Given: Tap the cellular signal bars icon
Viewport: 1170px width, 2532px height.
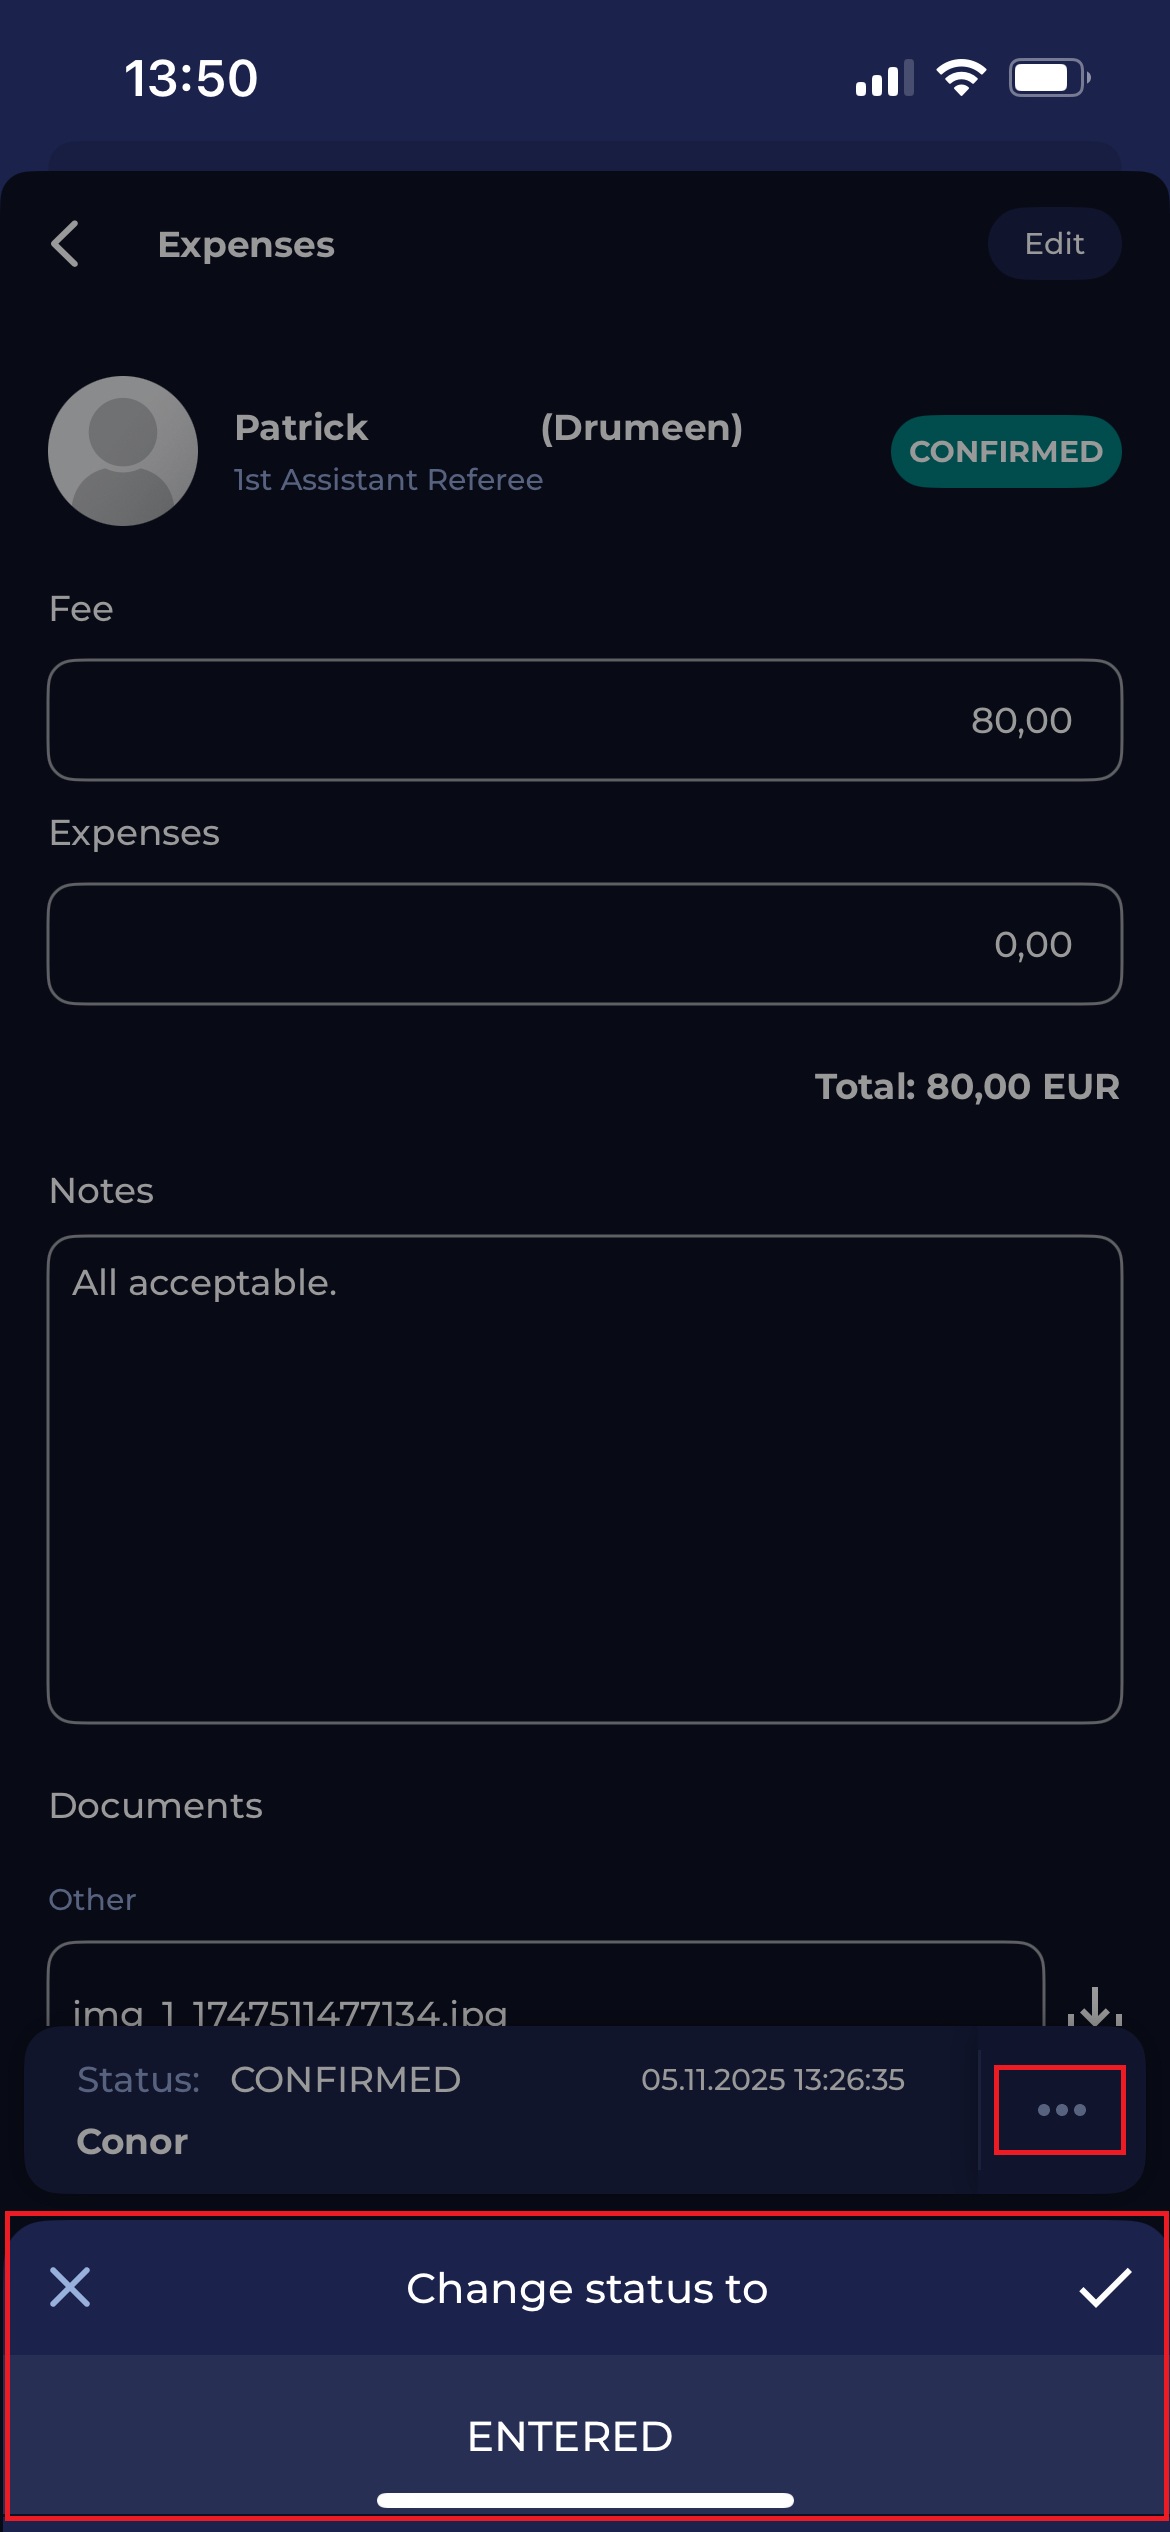Looking at the screenshot, I should tap(884, 78).
